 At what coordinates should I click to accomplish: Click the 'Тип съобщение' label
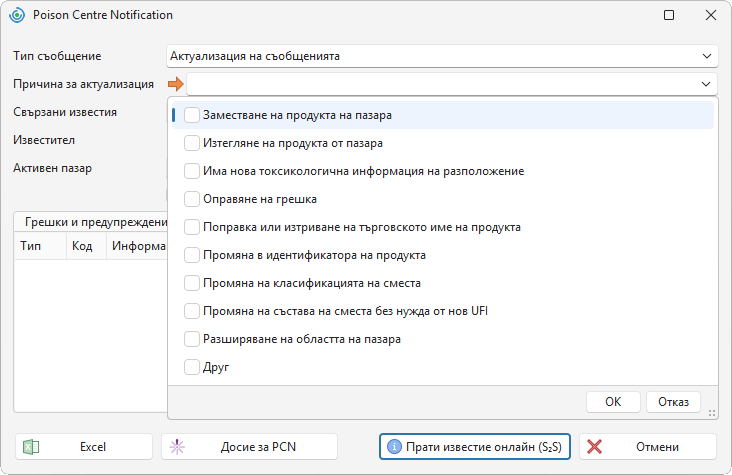(x=57, y=56)
